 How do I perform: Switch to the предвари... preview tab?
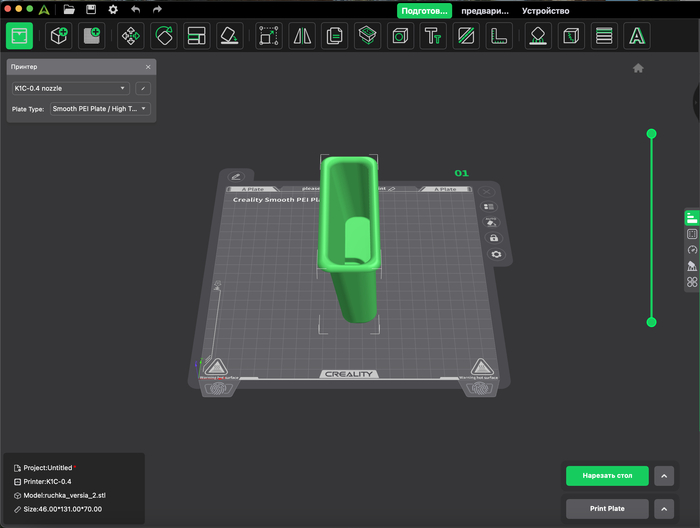[x=484, y=11]
